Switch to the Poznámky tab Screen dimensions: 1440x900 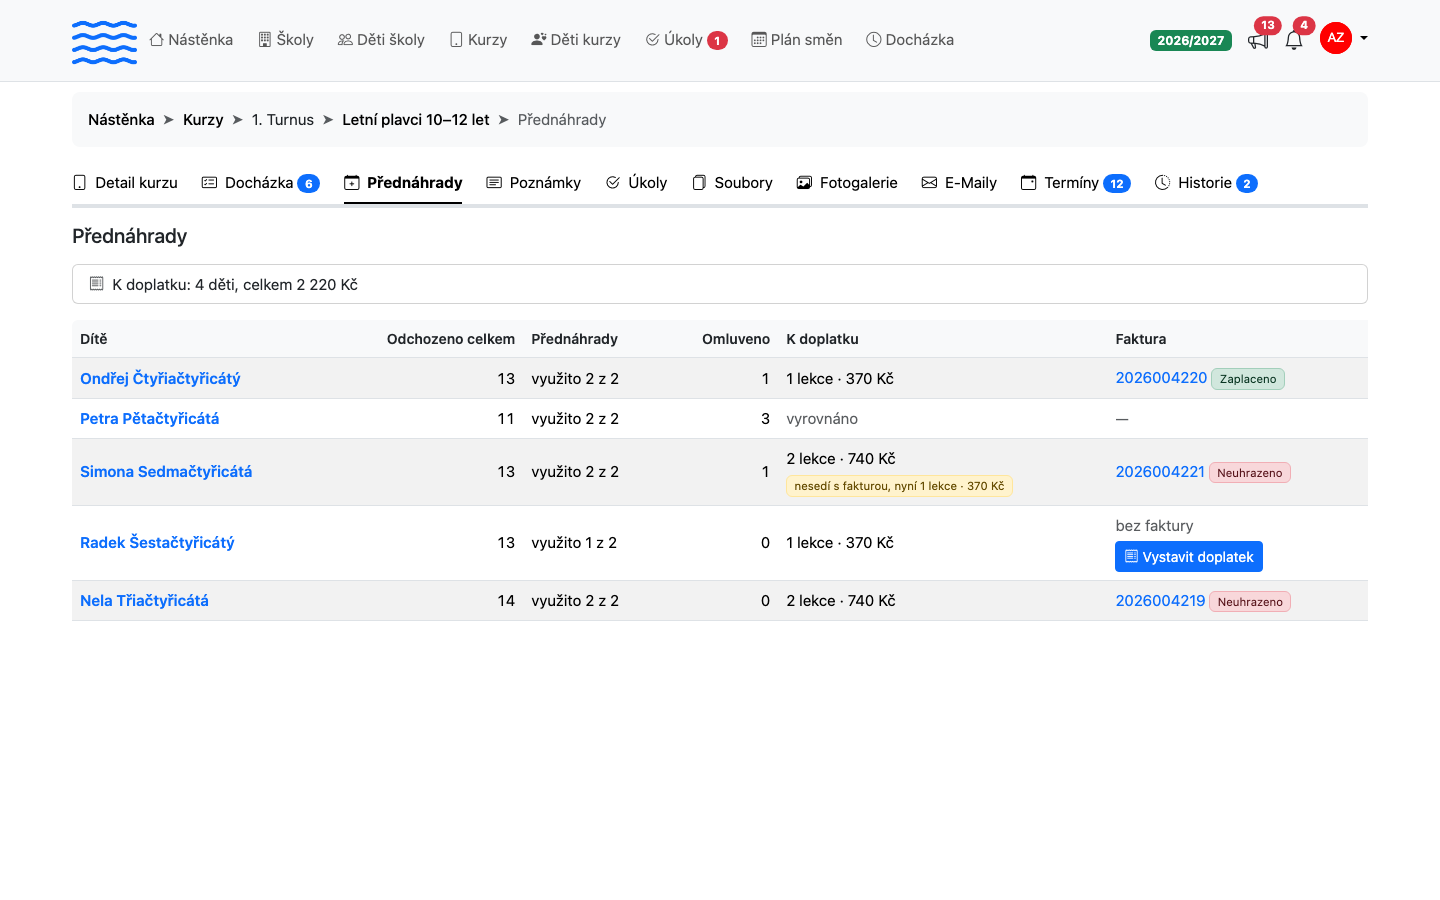pyautogui.click(x=533, y=183)
